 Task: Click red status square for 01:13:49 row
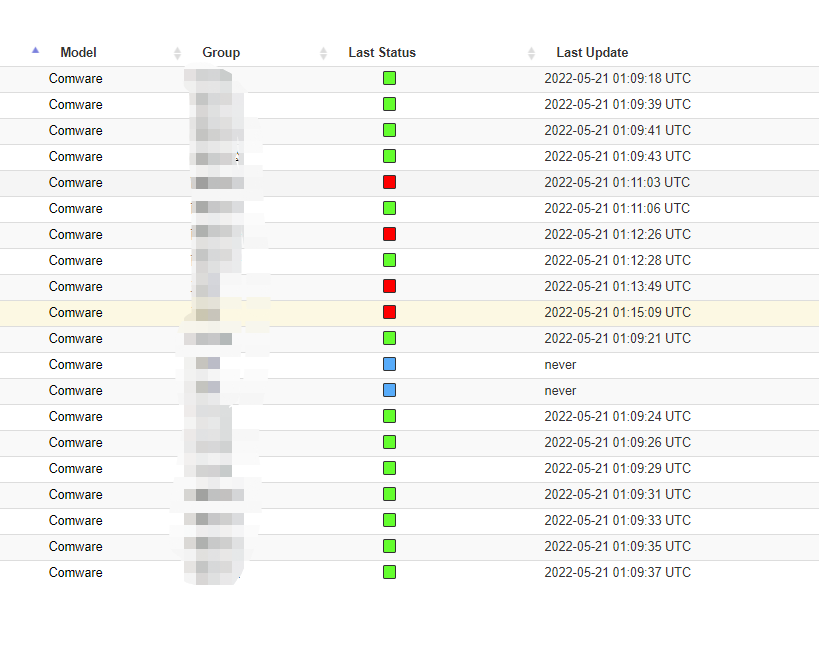click(389, 286)
